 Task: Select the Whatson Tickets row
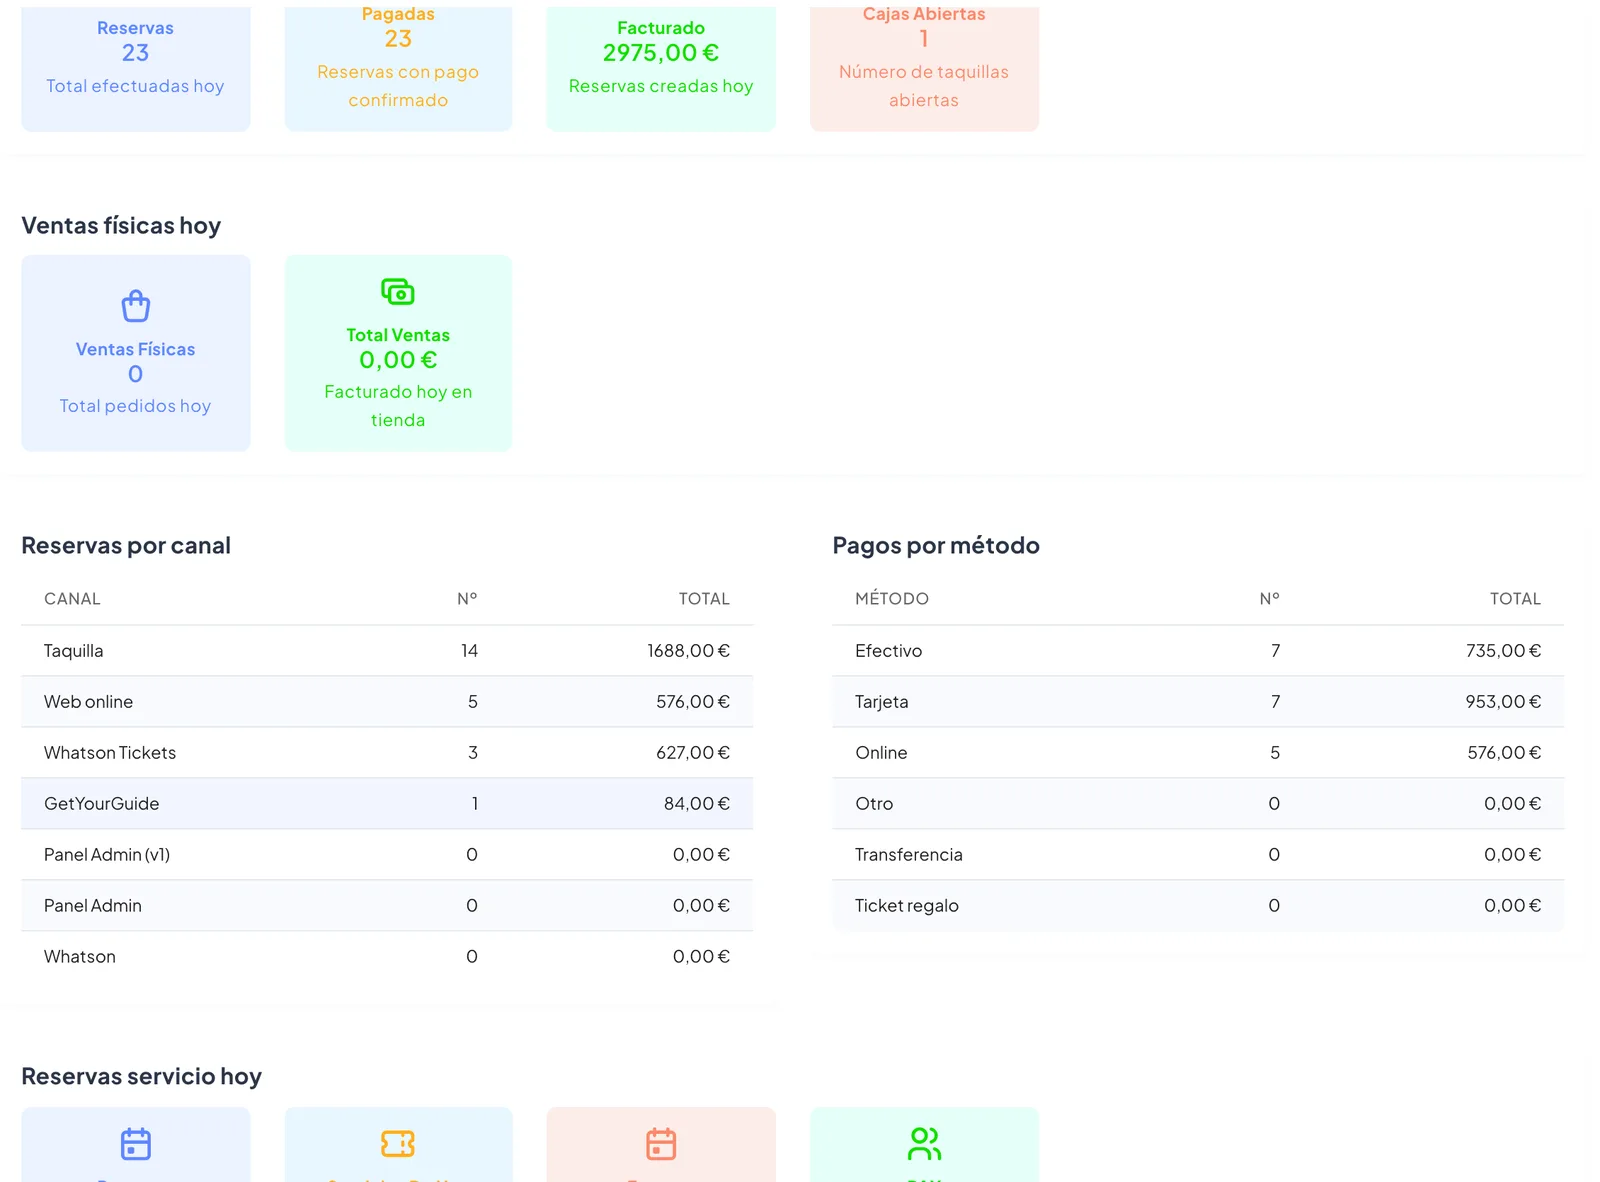pos(387,753)
